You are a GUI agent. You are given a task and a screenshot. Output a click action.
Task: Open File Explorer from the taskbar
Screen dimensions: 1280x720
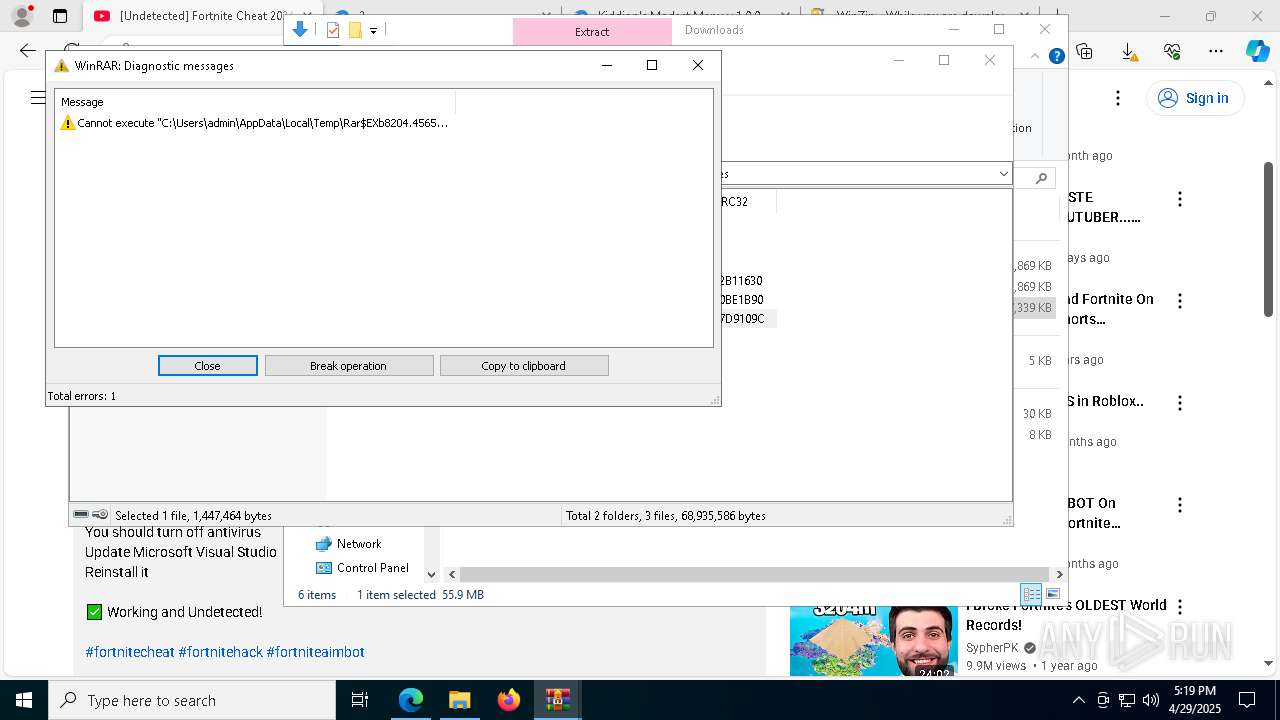[x=459, y=700]
